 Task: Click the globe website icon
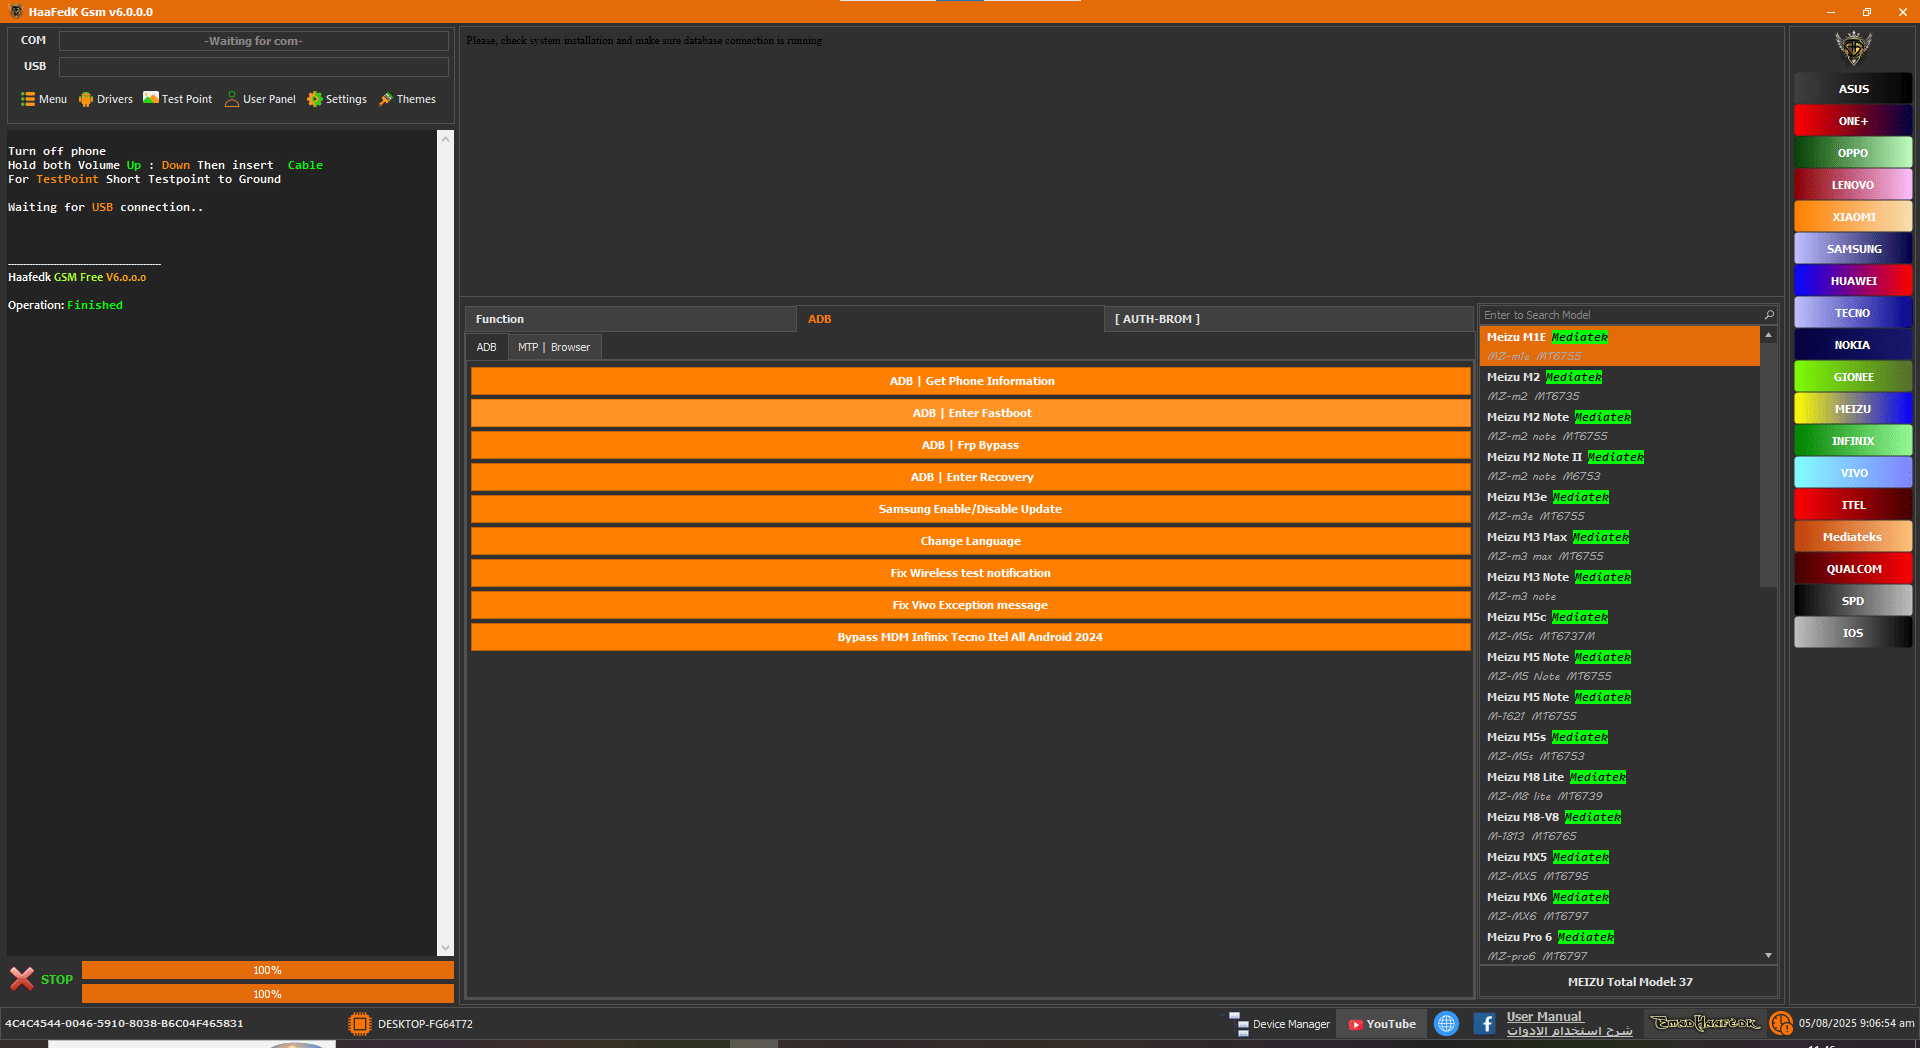tap(1446, 1023)
